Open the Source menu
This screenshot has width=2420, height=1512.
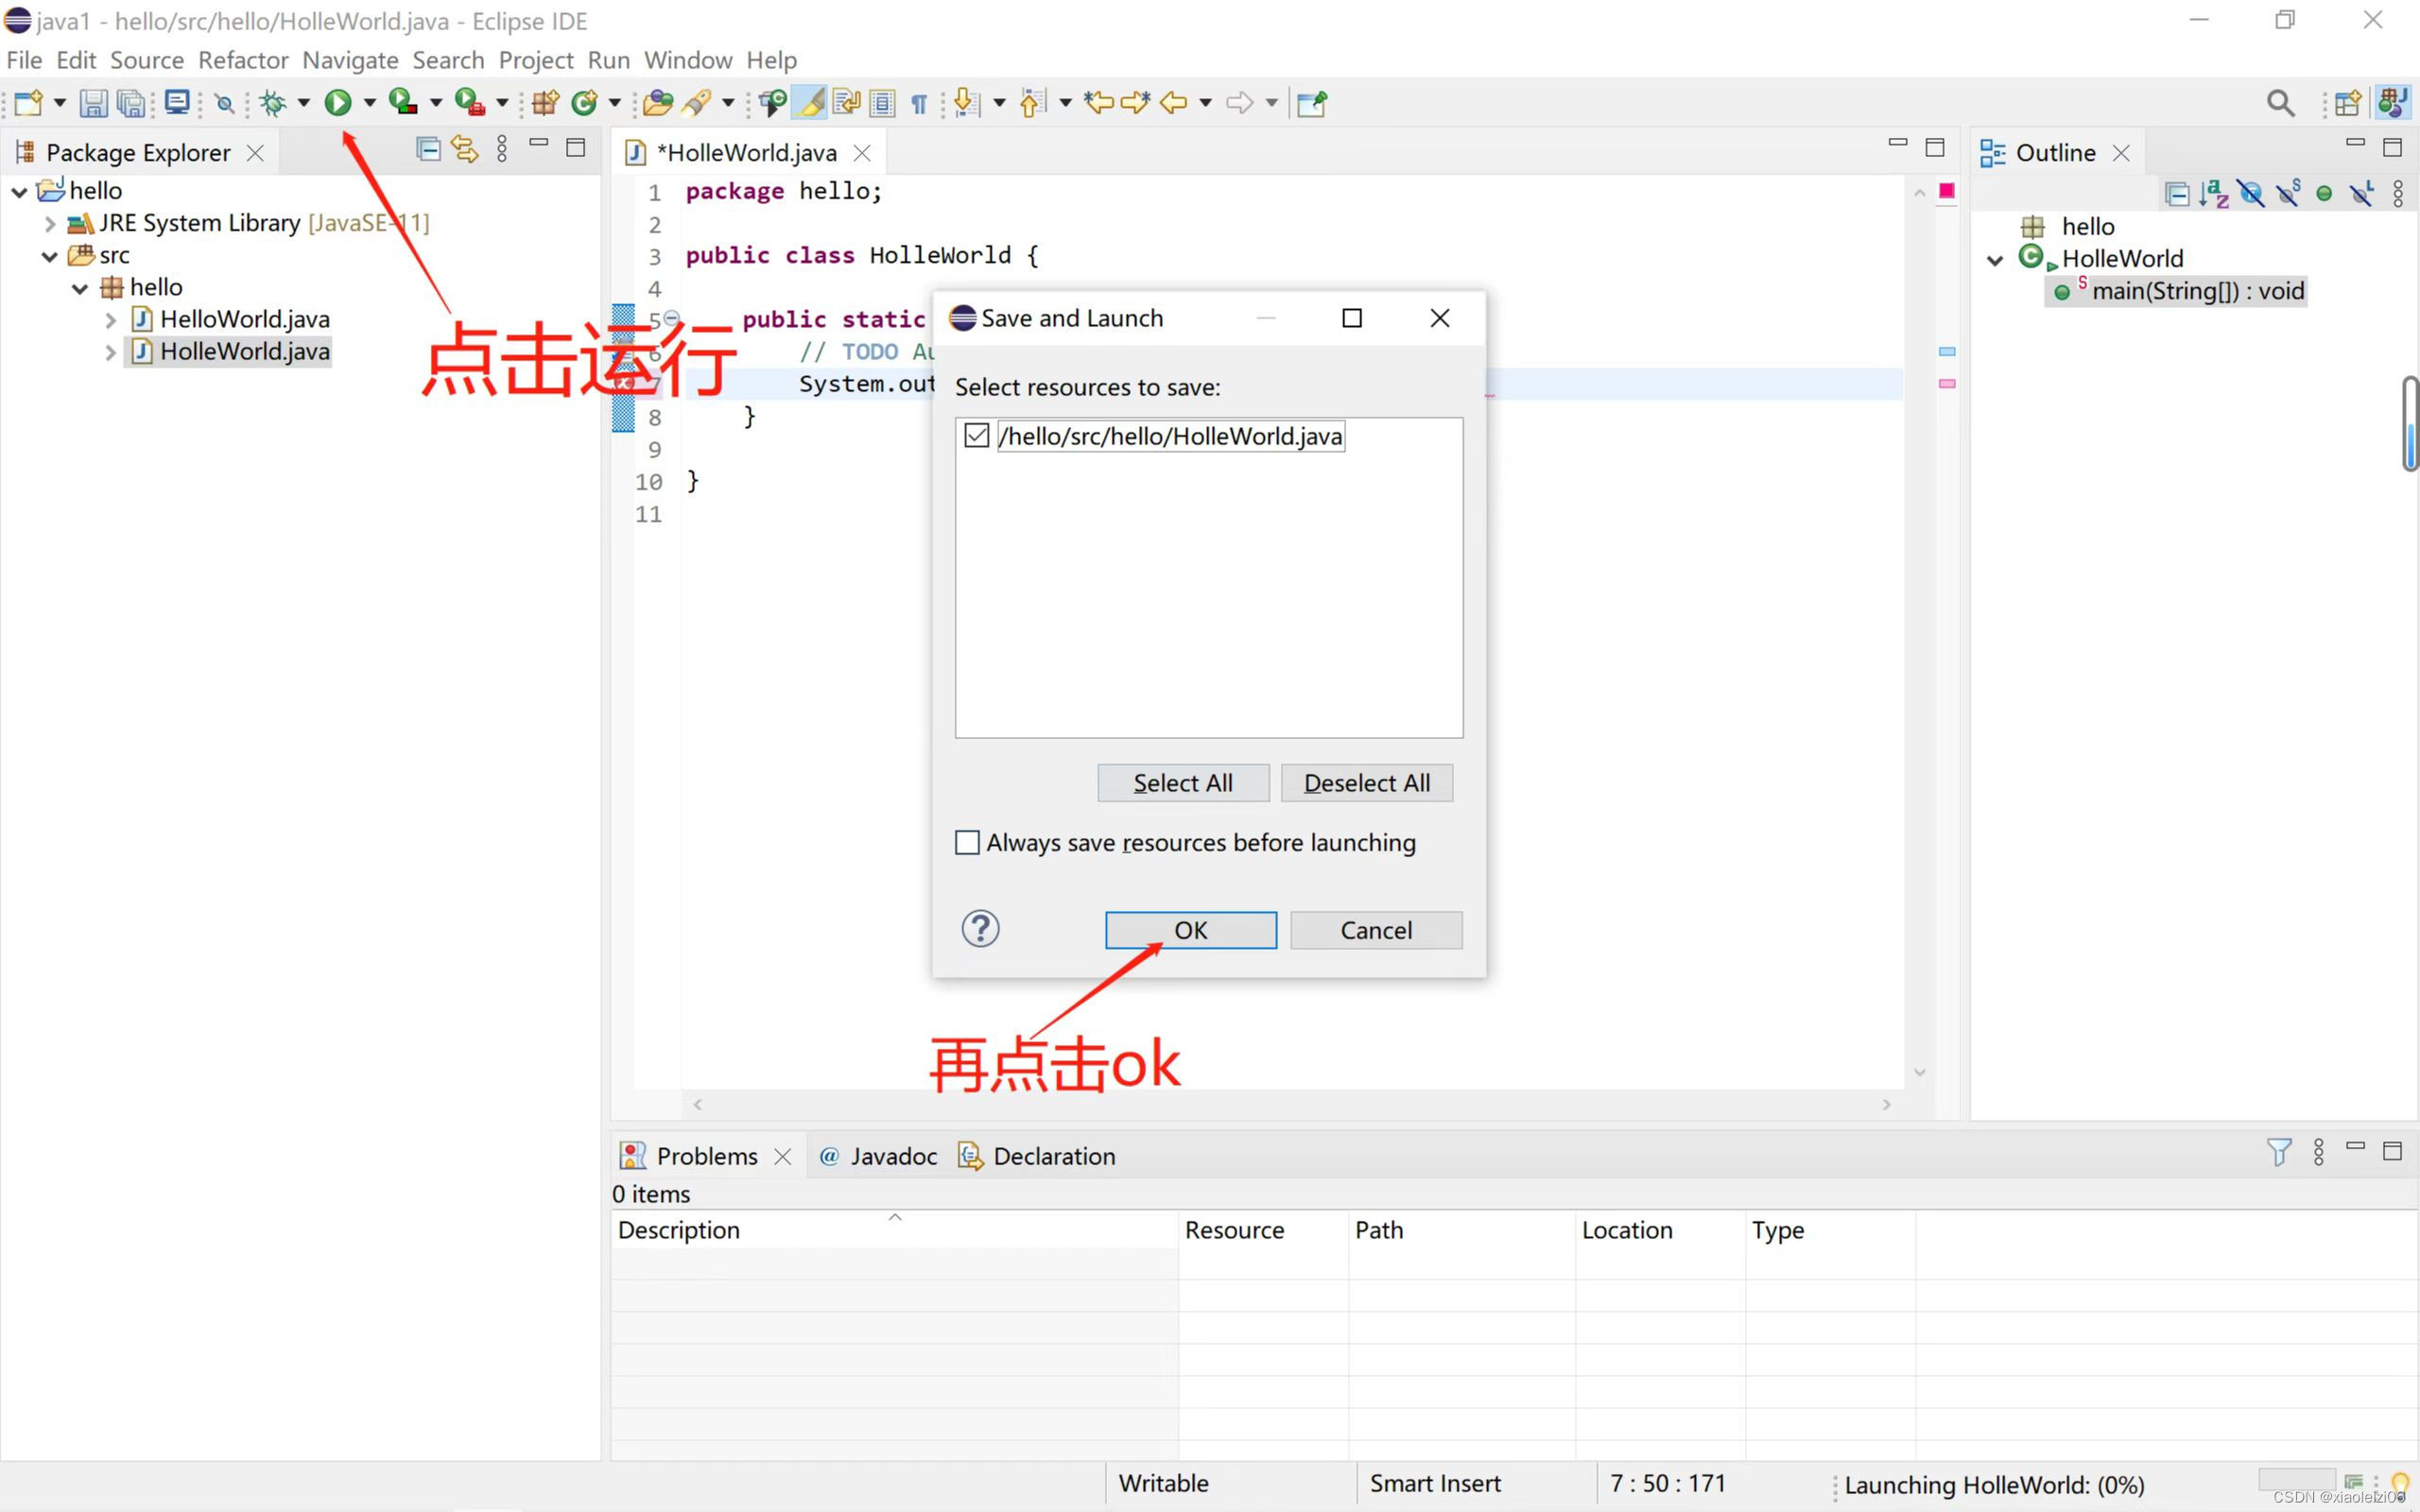coord(147,60)
